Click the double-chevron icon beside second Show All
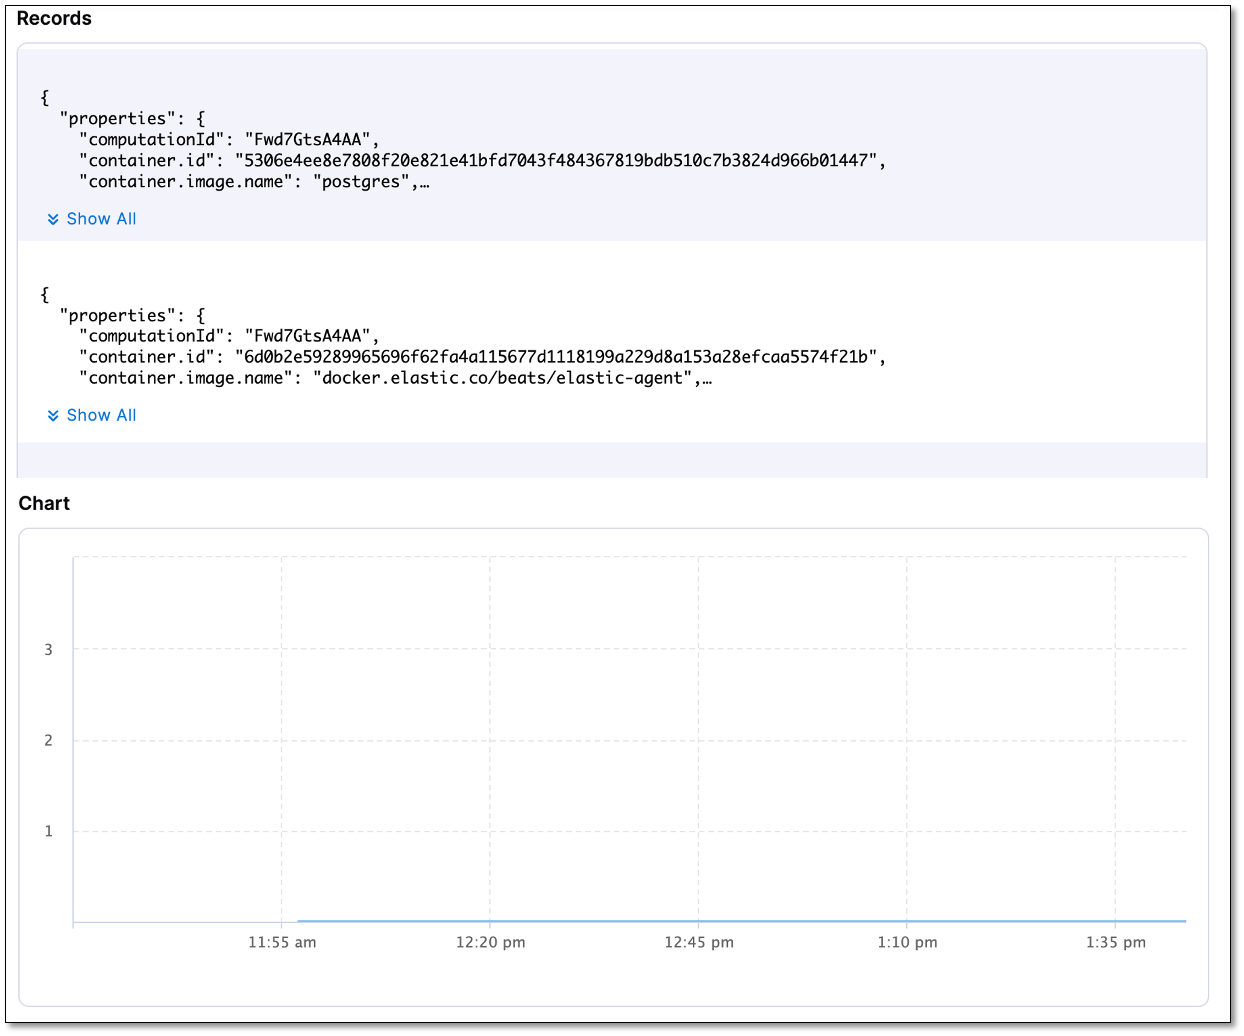 (54, 415)
